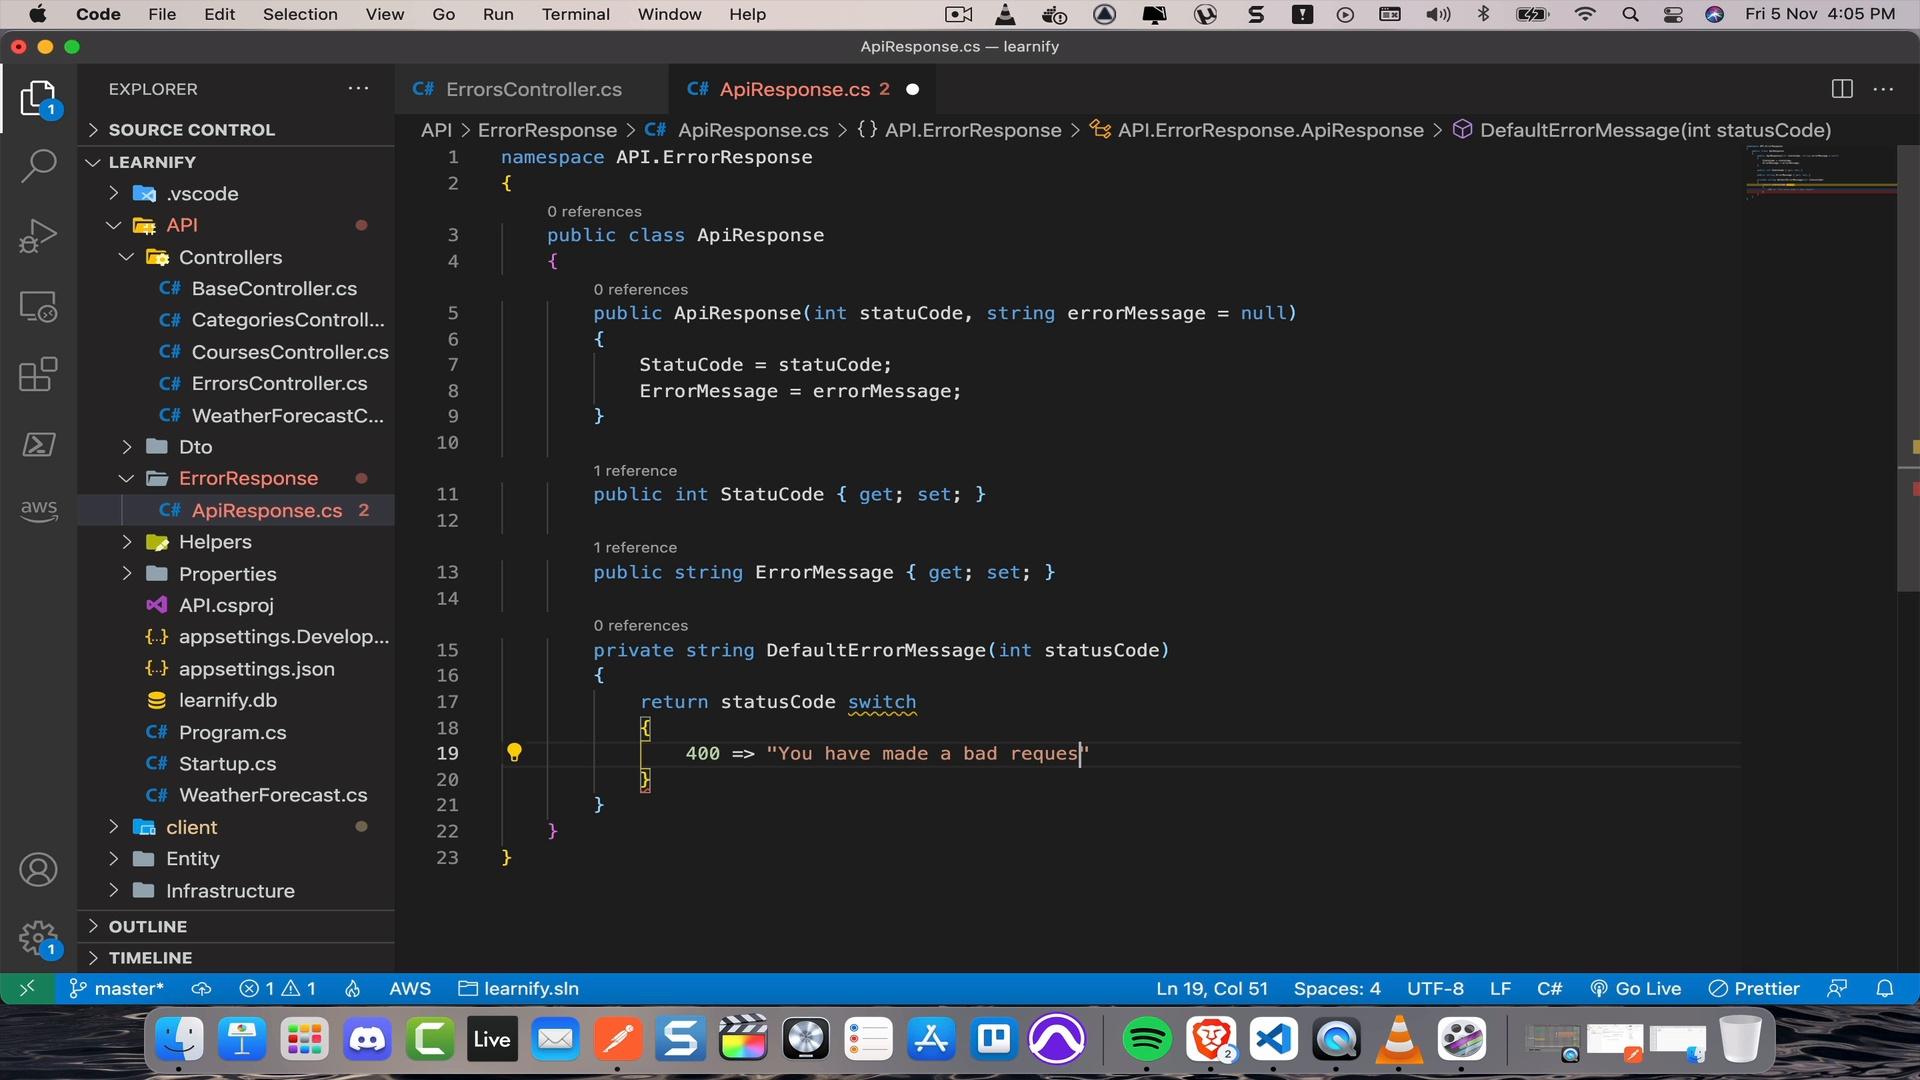Expand the Dto folder
1920x1080 pixels.
click(x=236, y=447)
